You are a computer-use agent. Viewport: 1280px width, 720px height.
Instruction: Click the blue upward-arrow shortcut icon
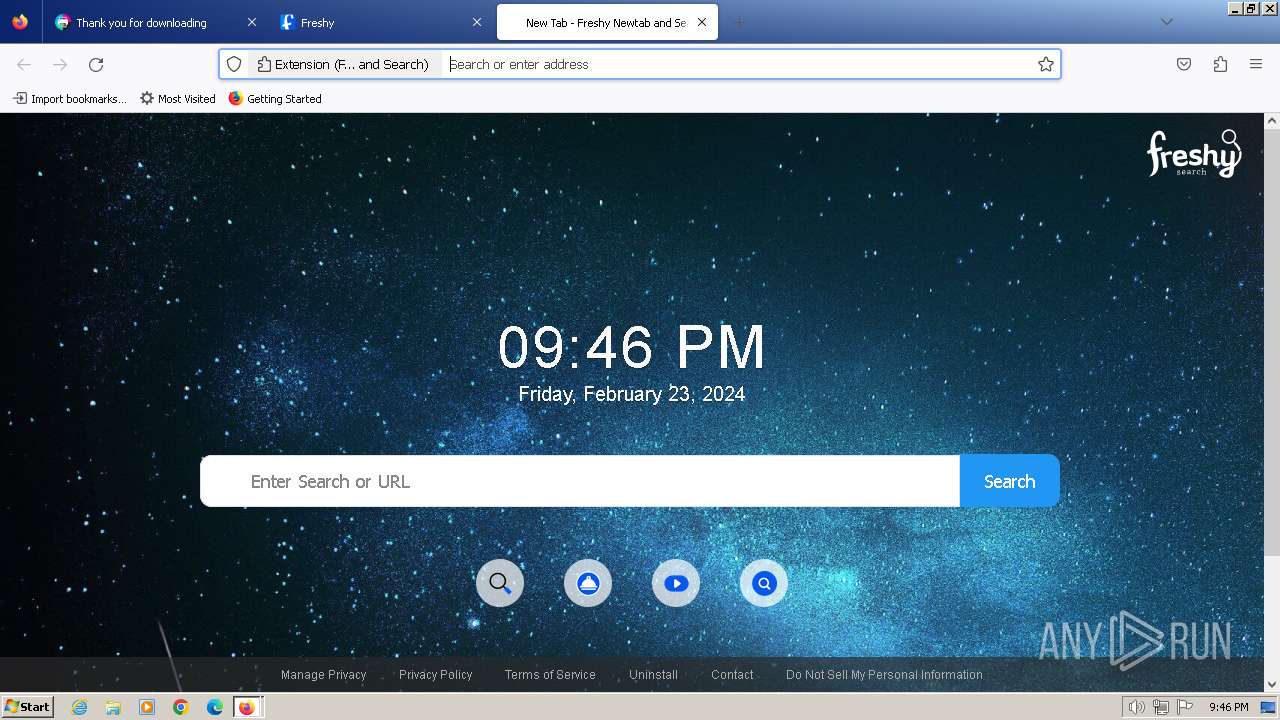coord(588,583)
